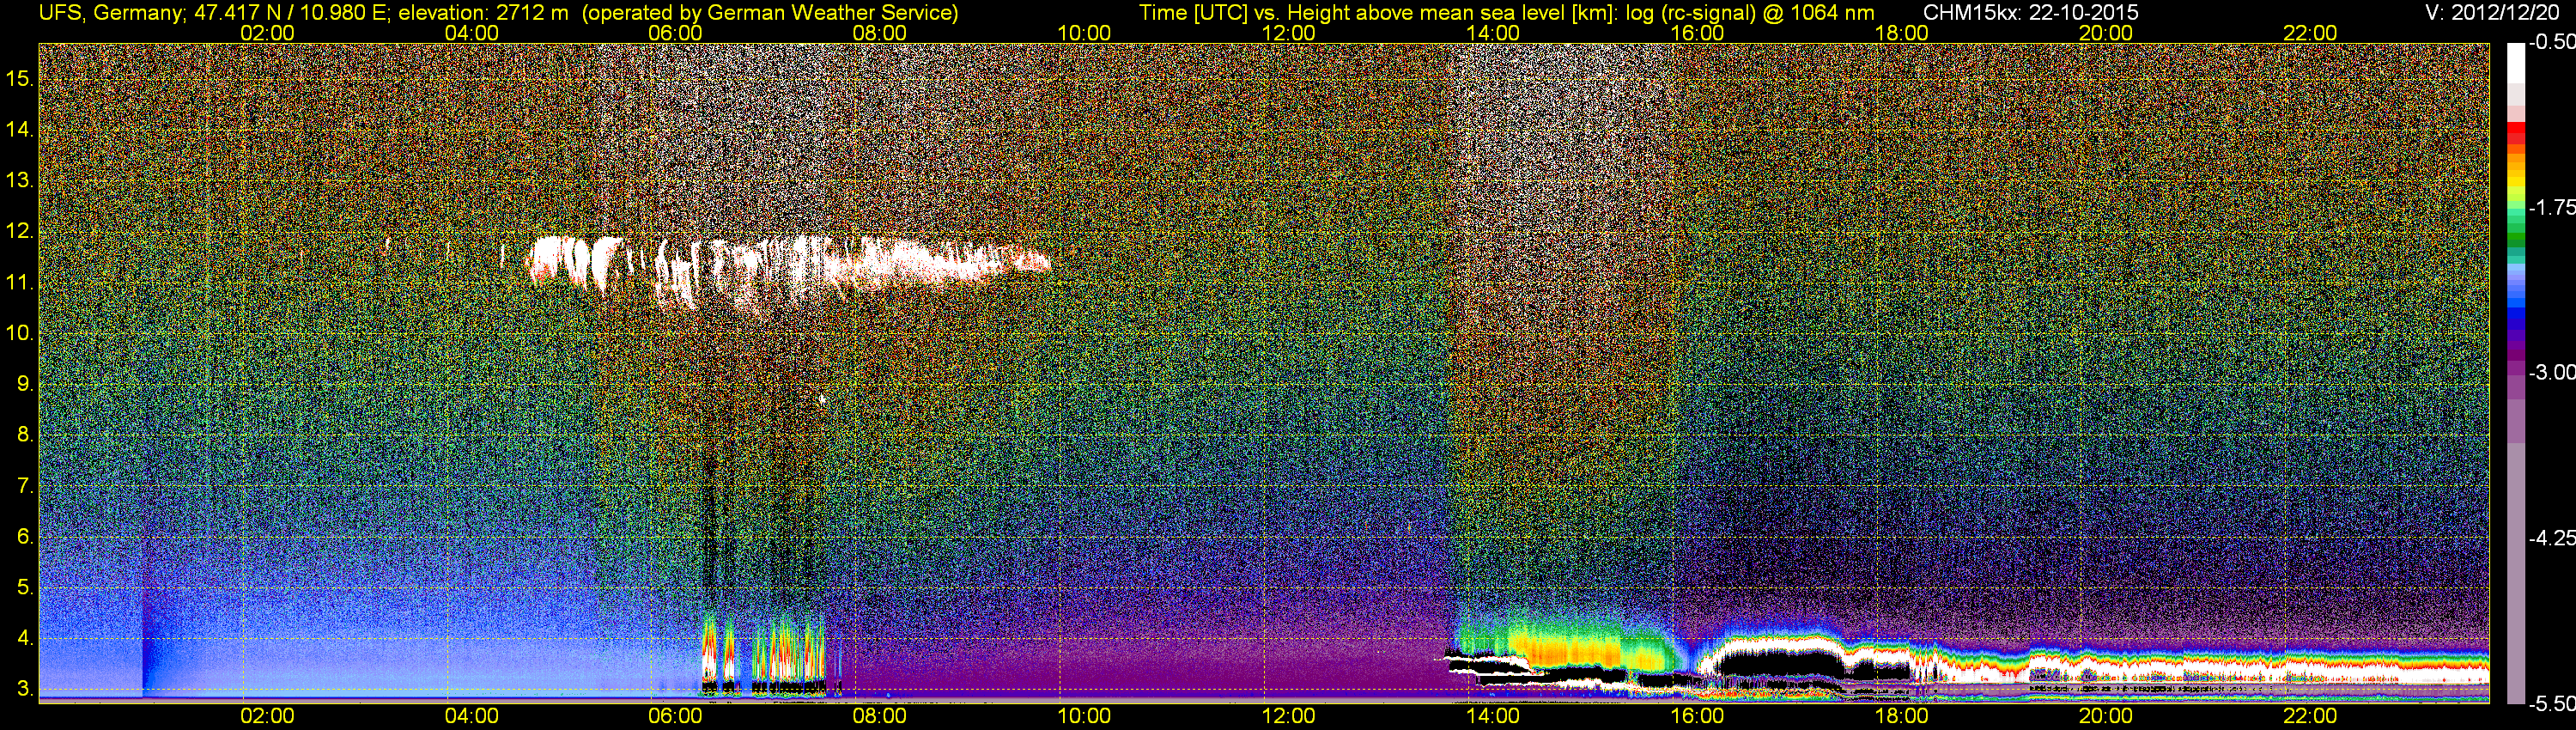Click the "-1.75" colorbar value
The image size is (2576, 730).
[2551, 207]
